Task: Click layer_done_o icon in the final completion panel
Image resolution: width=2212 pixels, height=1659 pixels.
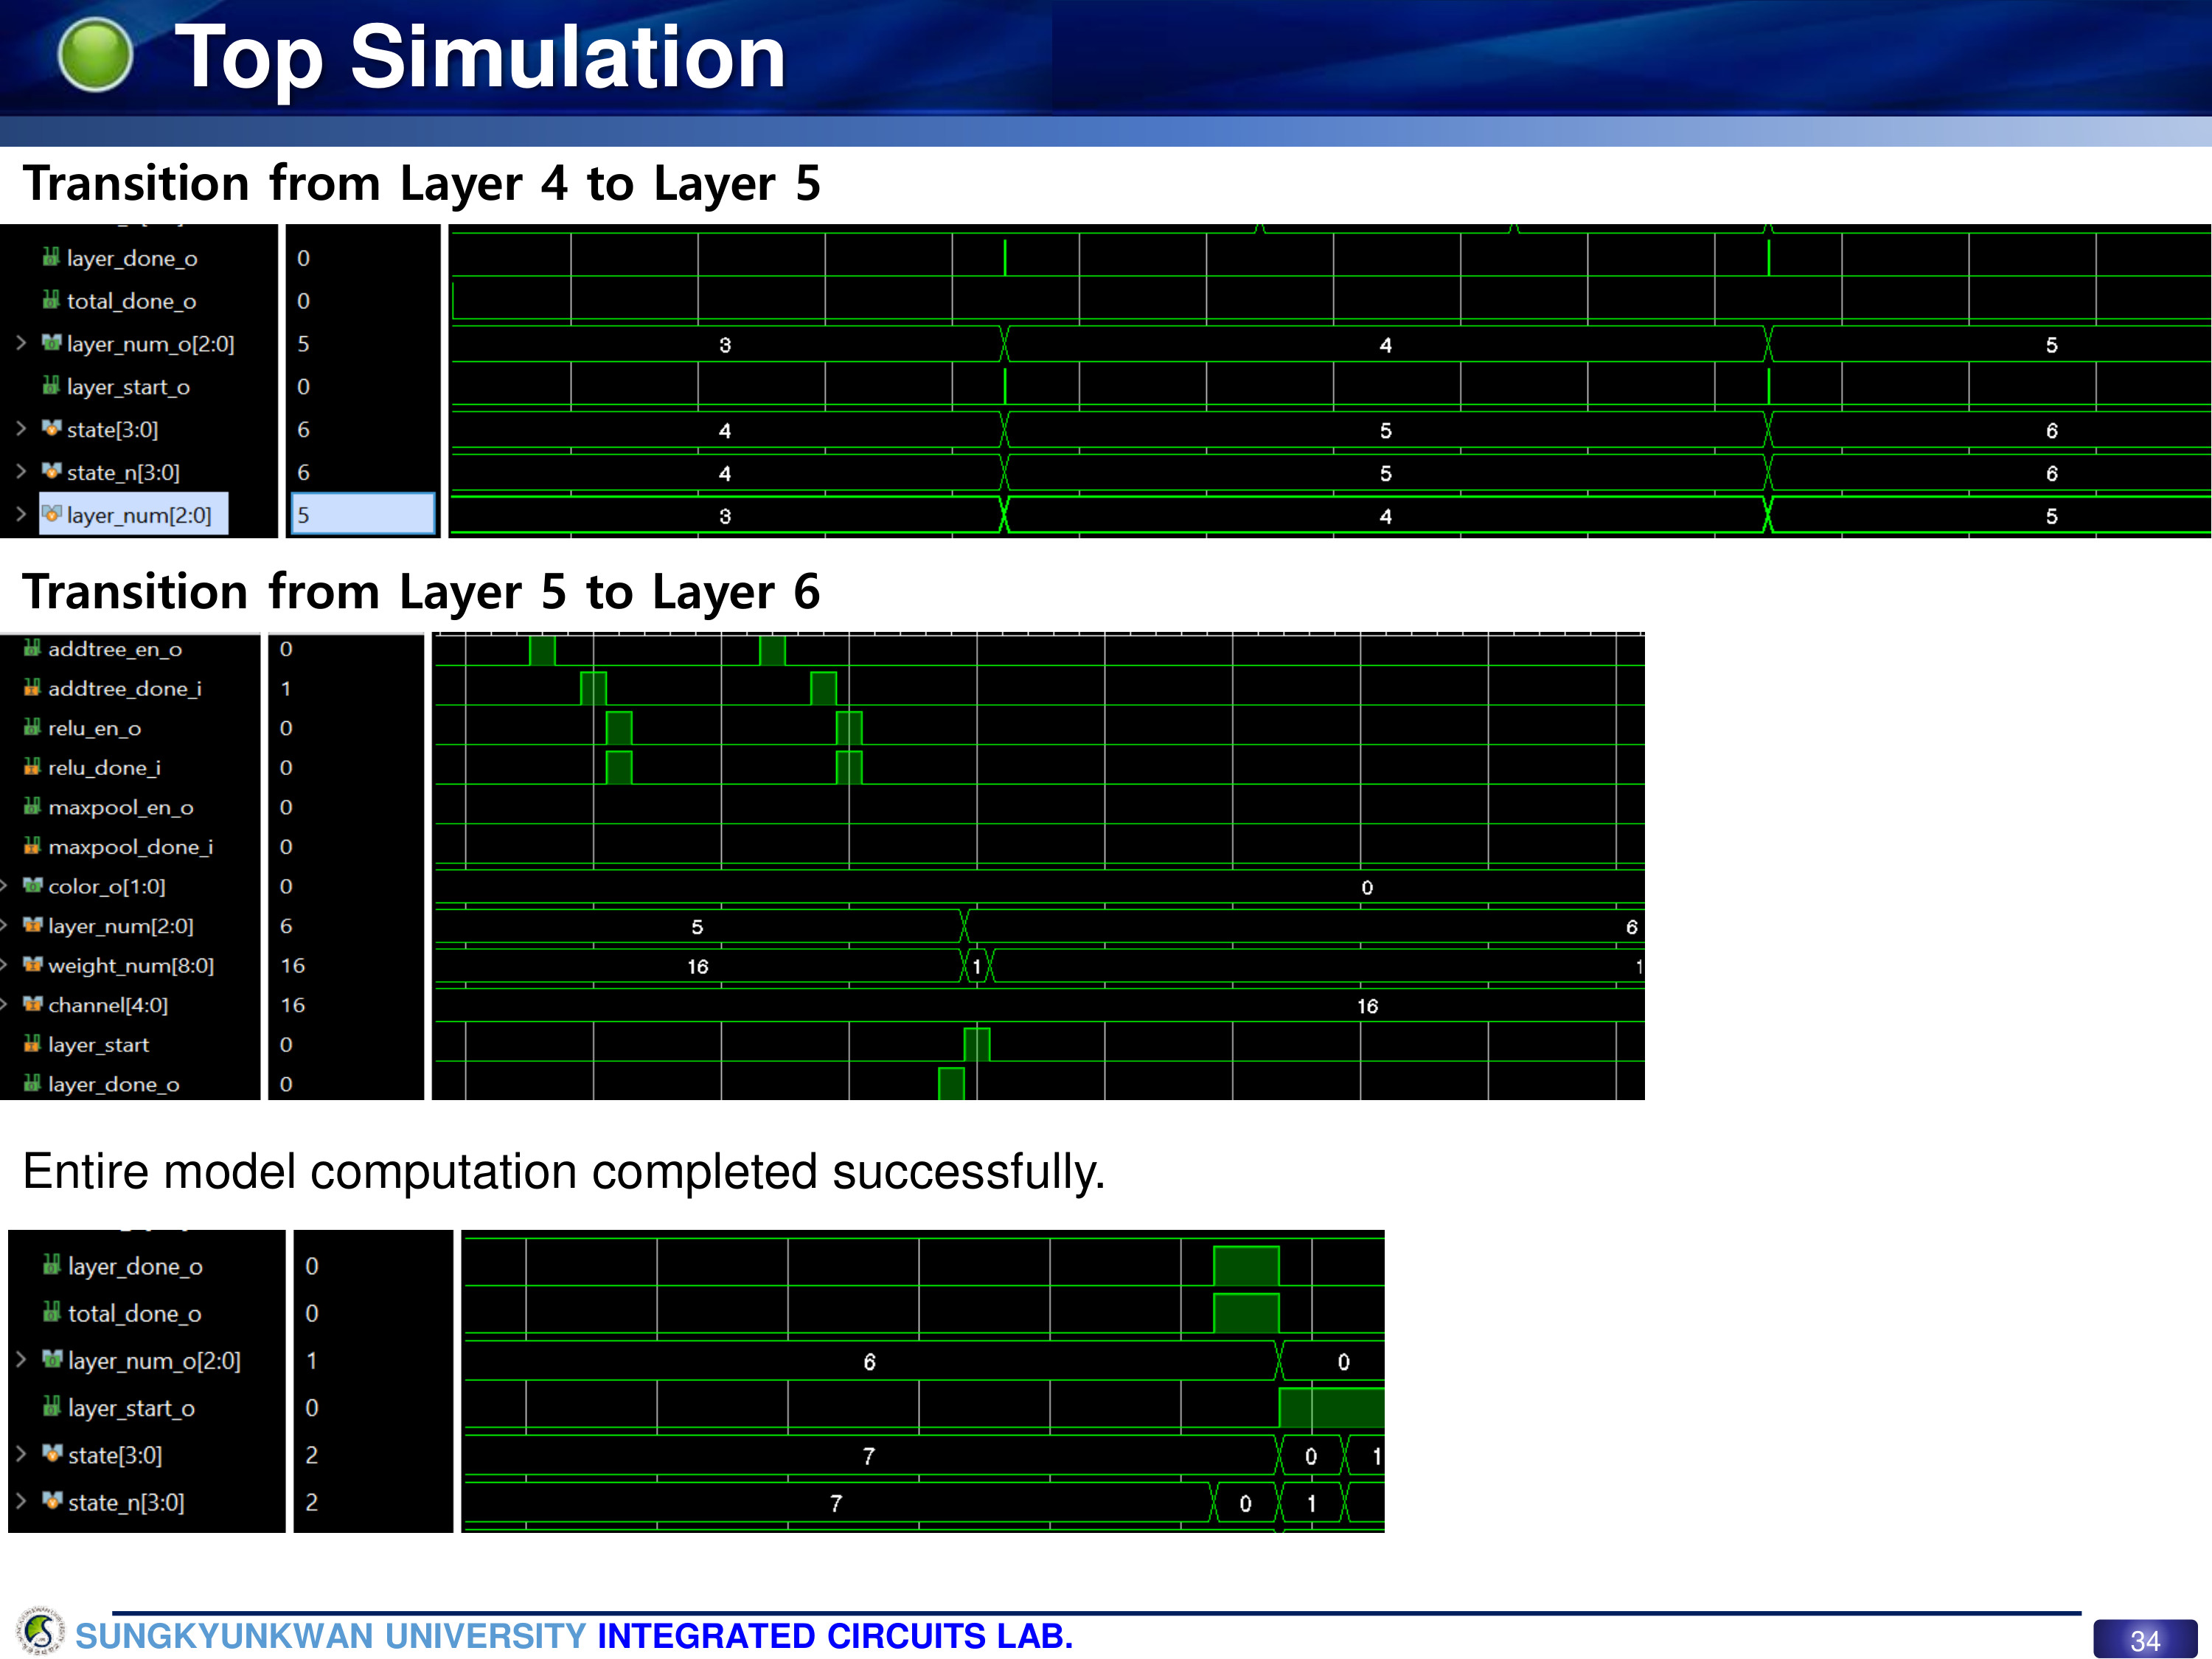Action: 52,1265
